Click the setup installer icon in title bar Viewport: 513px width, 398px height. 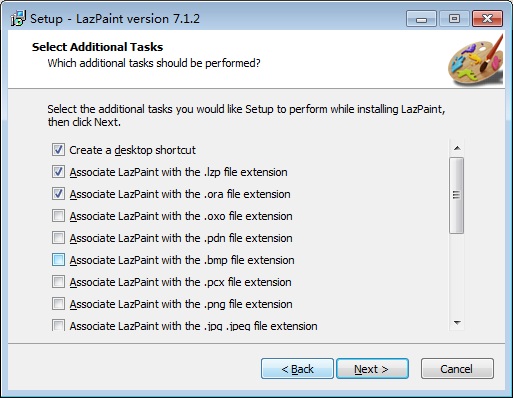pyautogui.click(x=18, y=18)
